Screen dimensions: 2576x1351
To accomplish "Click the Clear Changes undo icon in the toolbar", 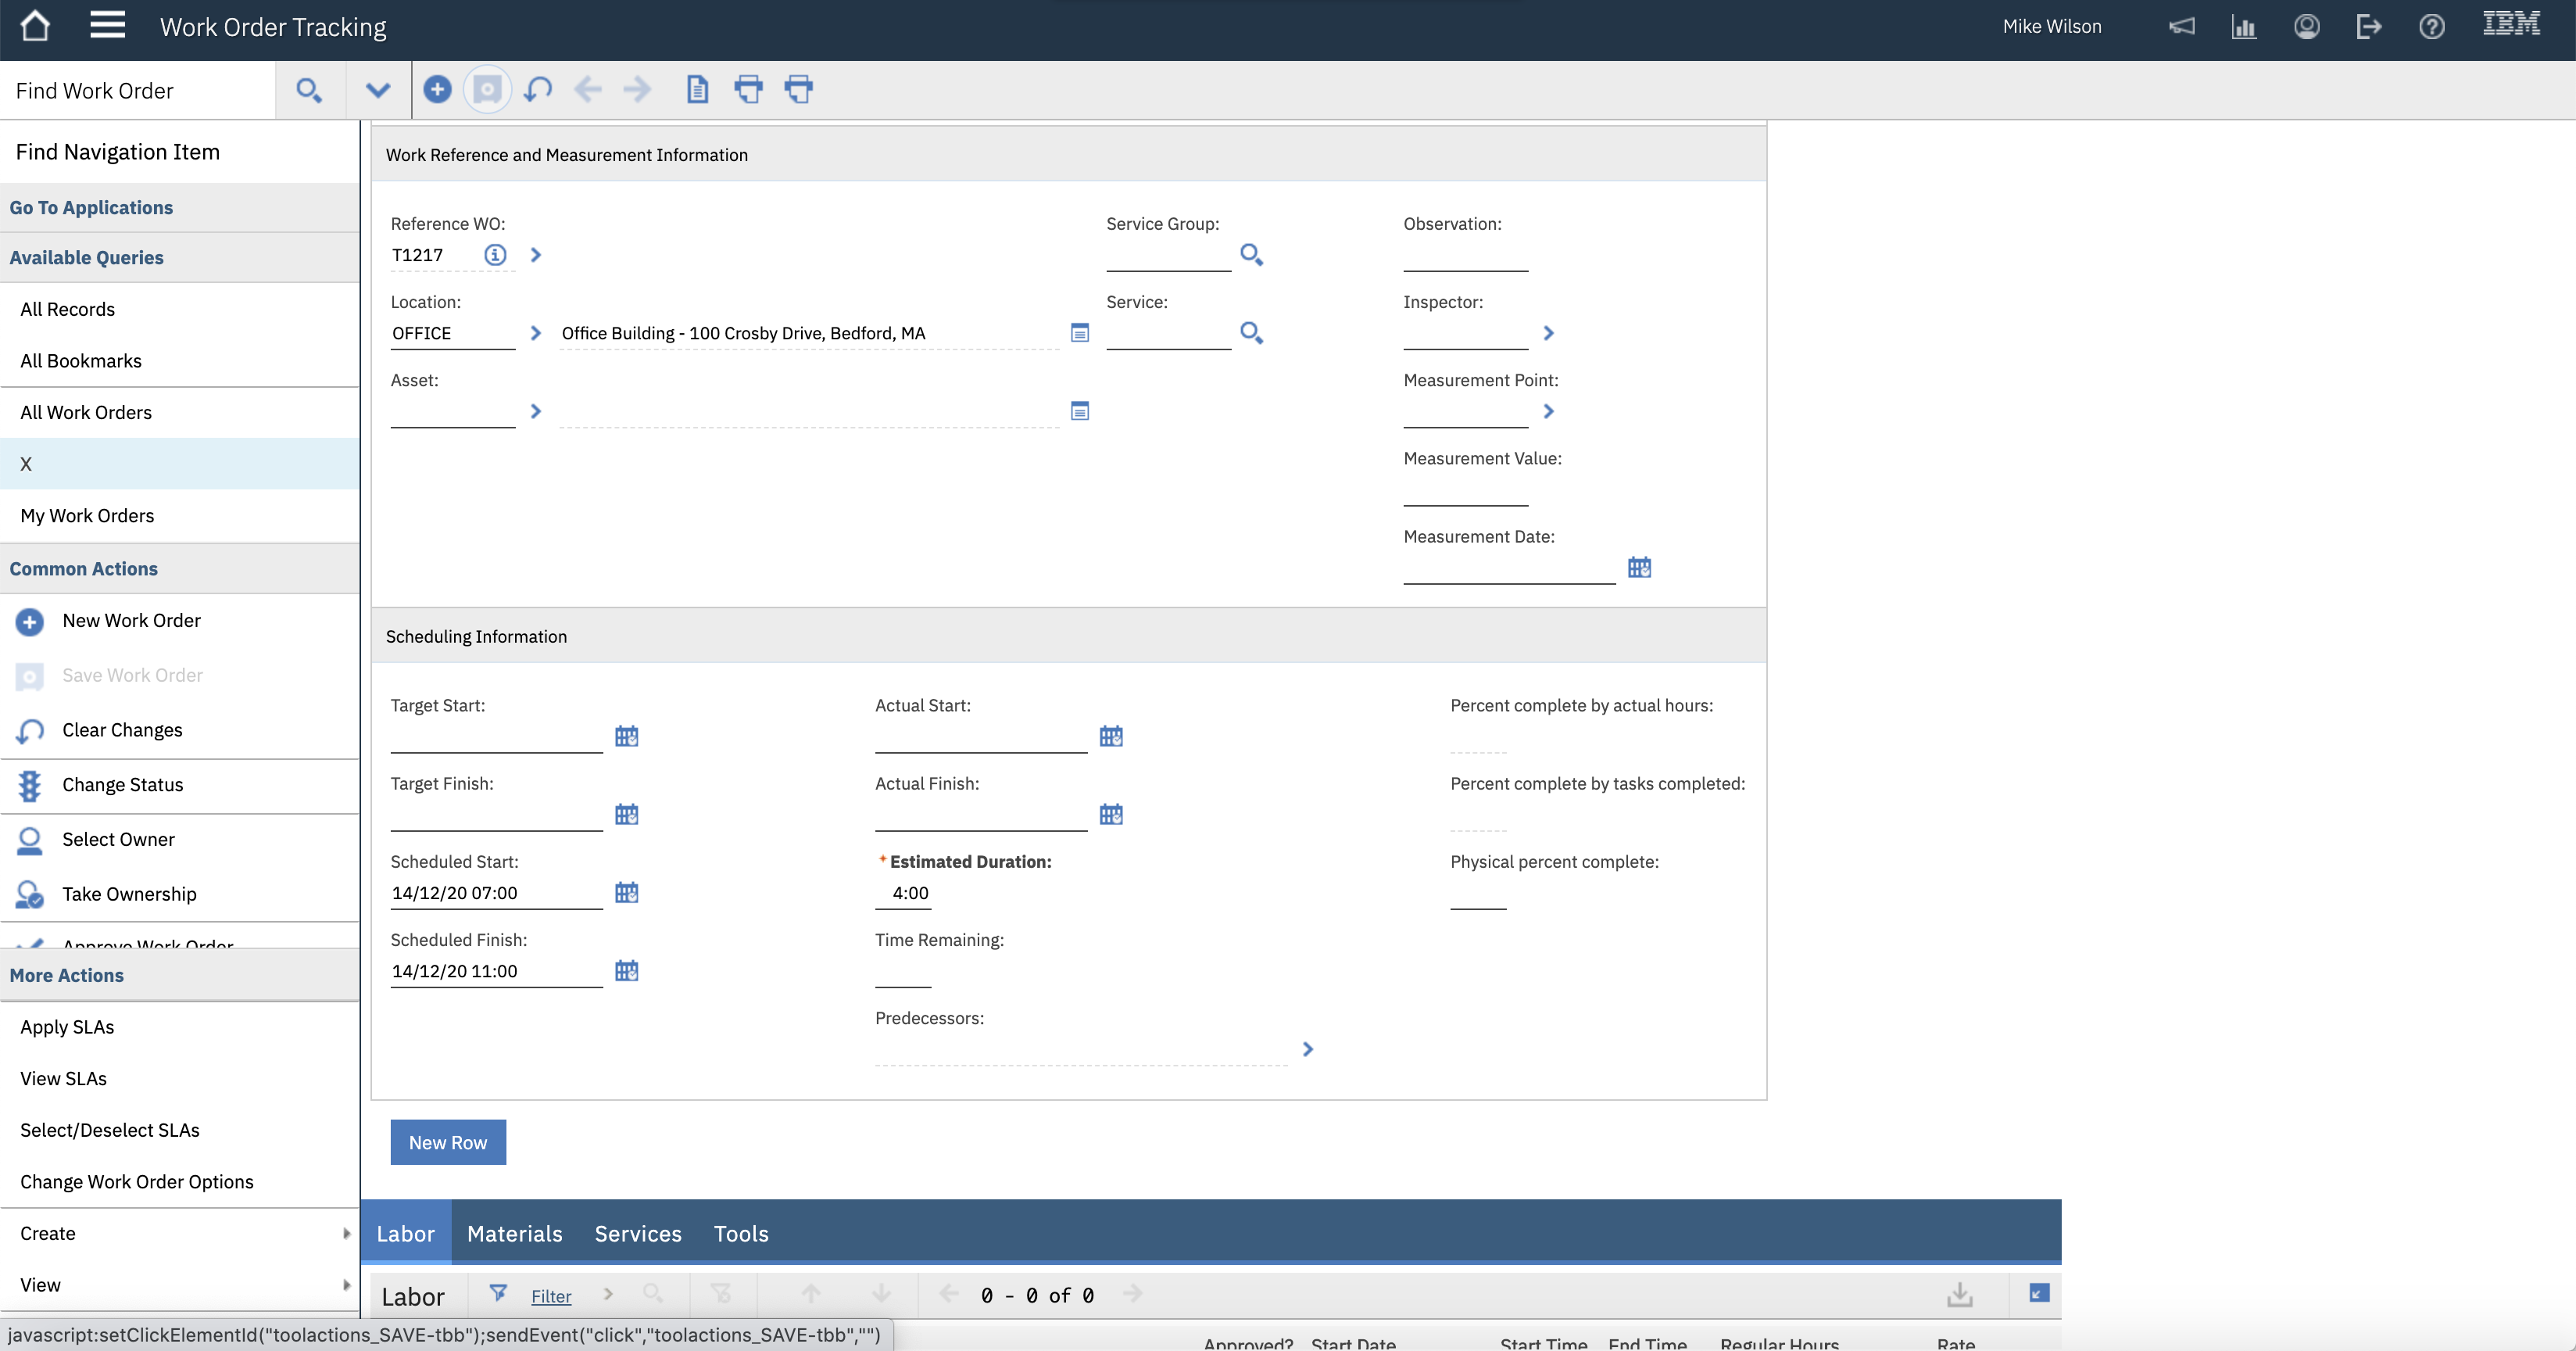I will tap(537, 89).
